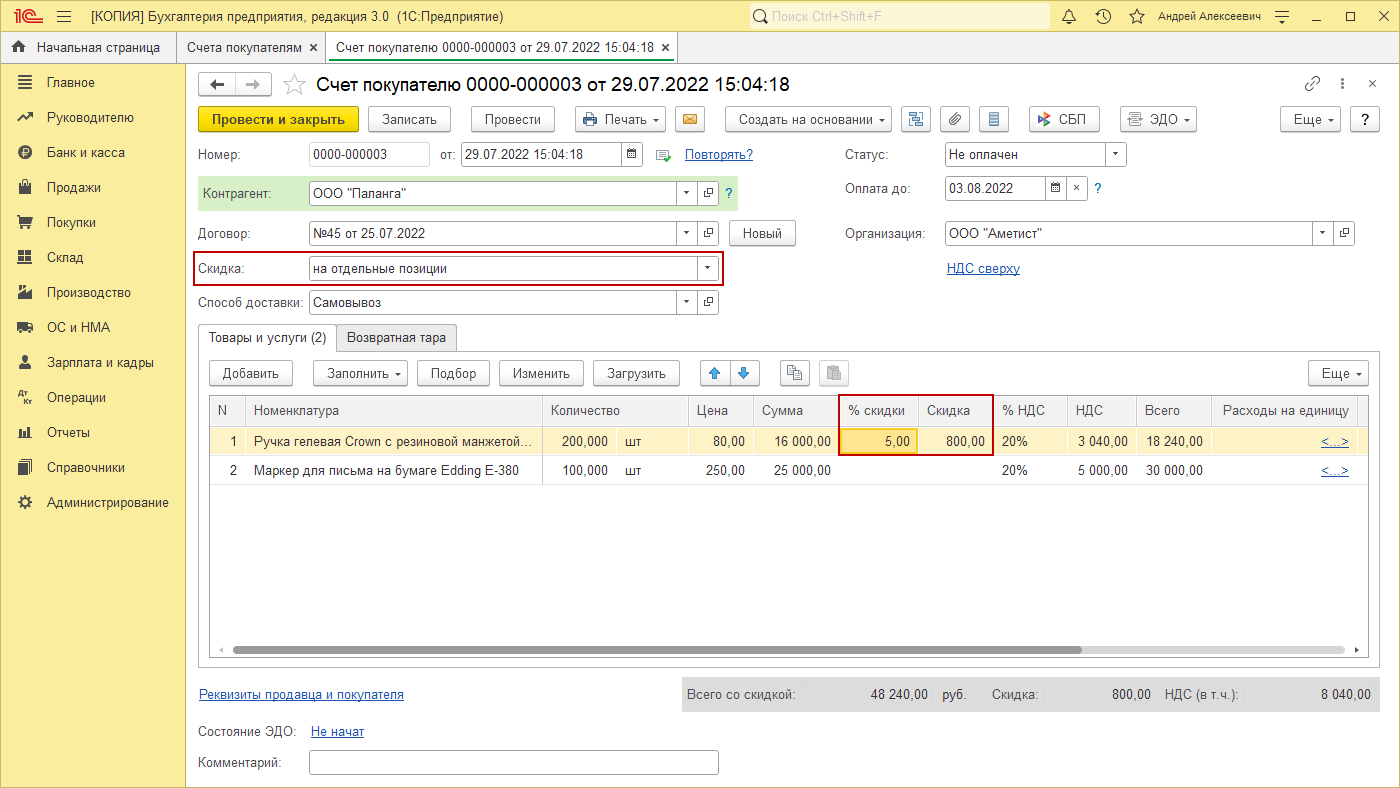Move table row up arrow
This screenshot has height=788, width=1400.
pyautogui.click(x=714, y=373)
